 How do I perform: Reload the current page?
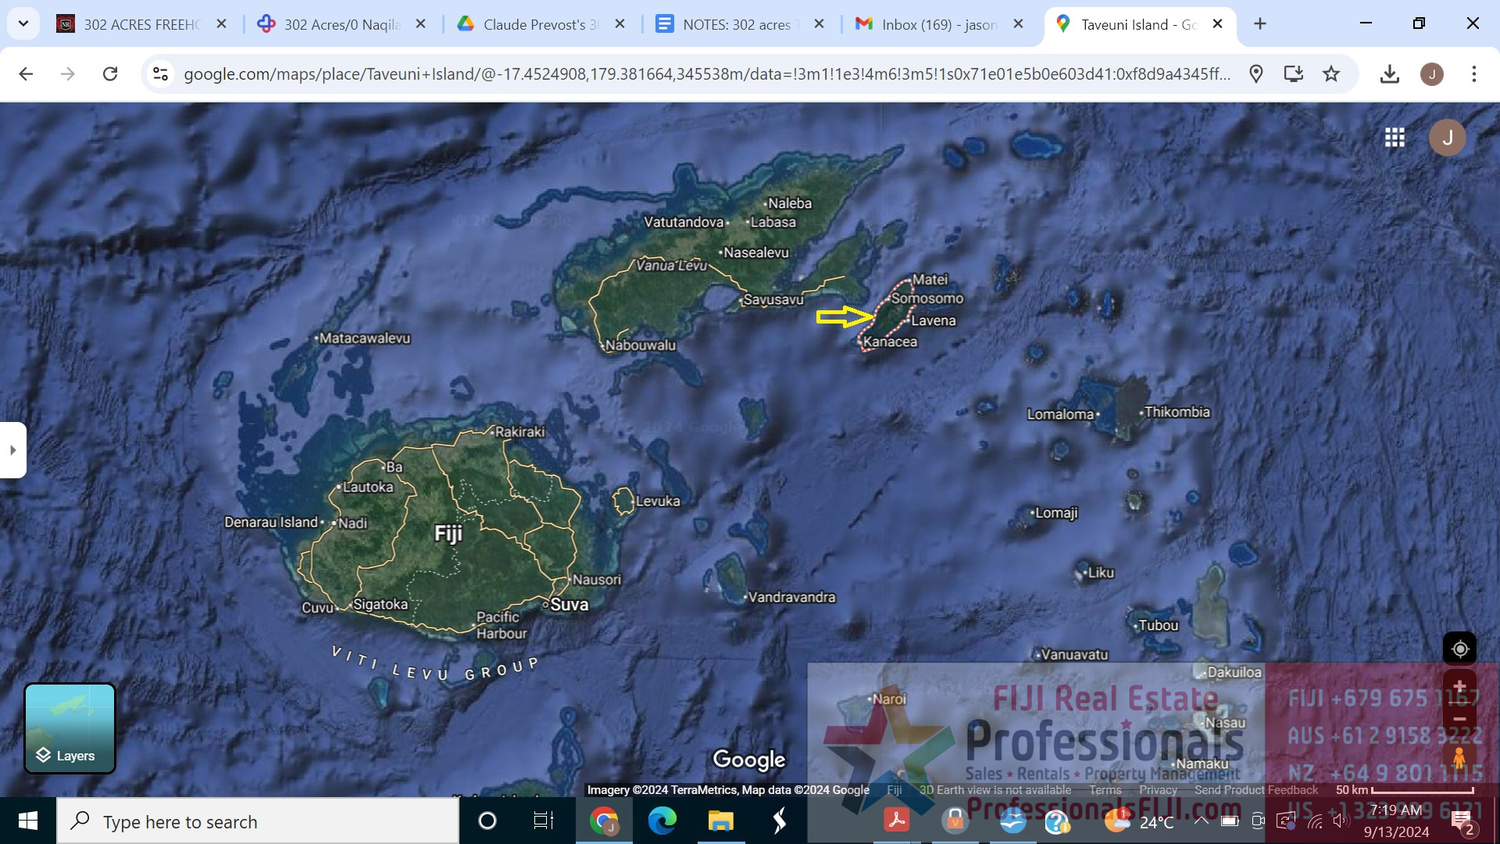point(110,74)
